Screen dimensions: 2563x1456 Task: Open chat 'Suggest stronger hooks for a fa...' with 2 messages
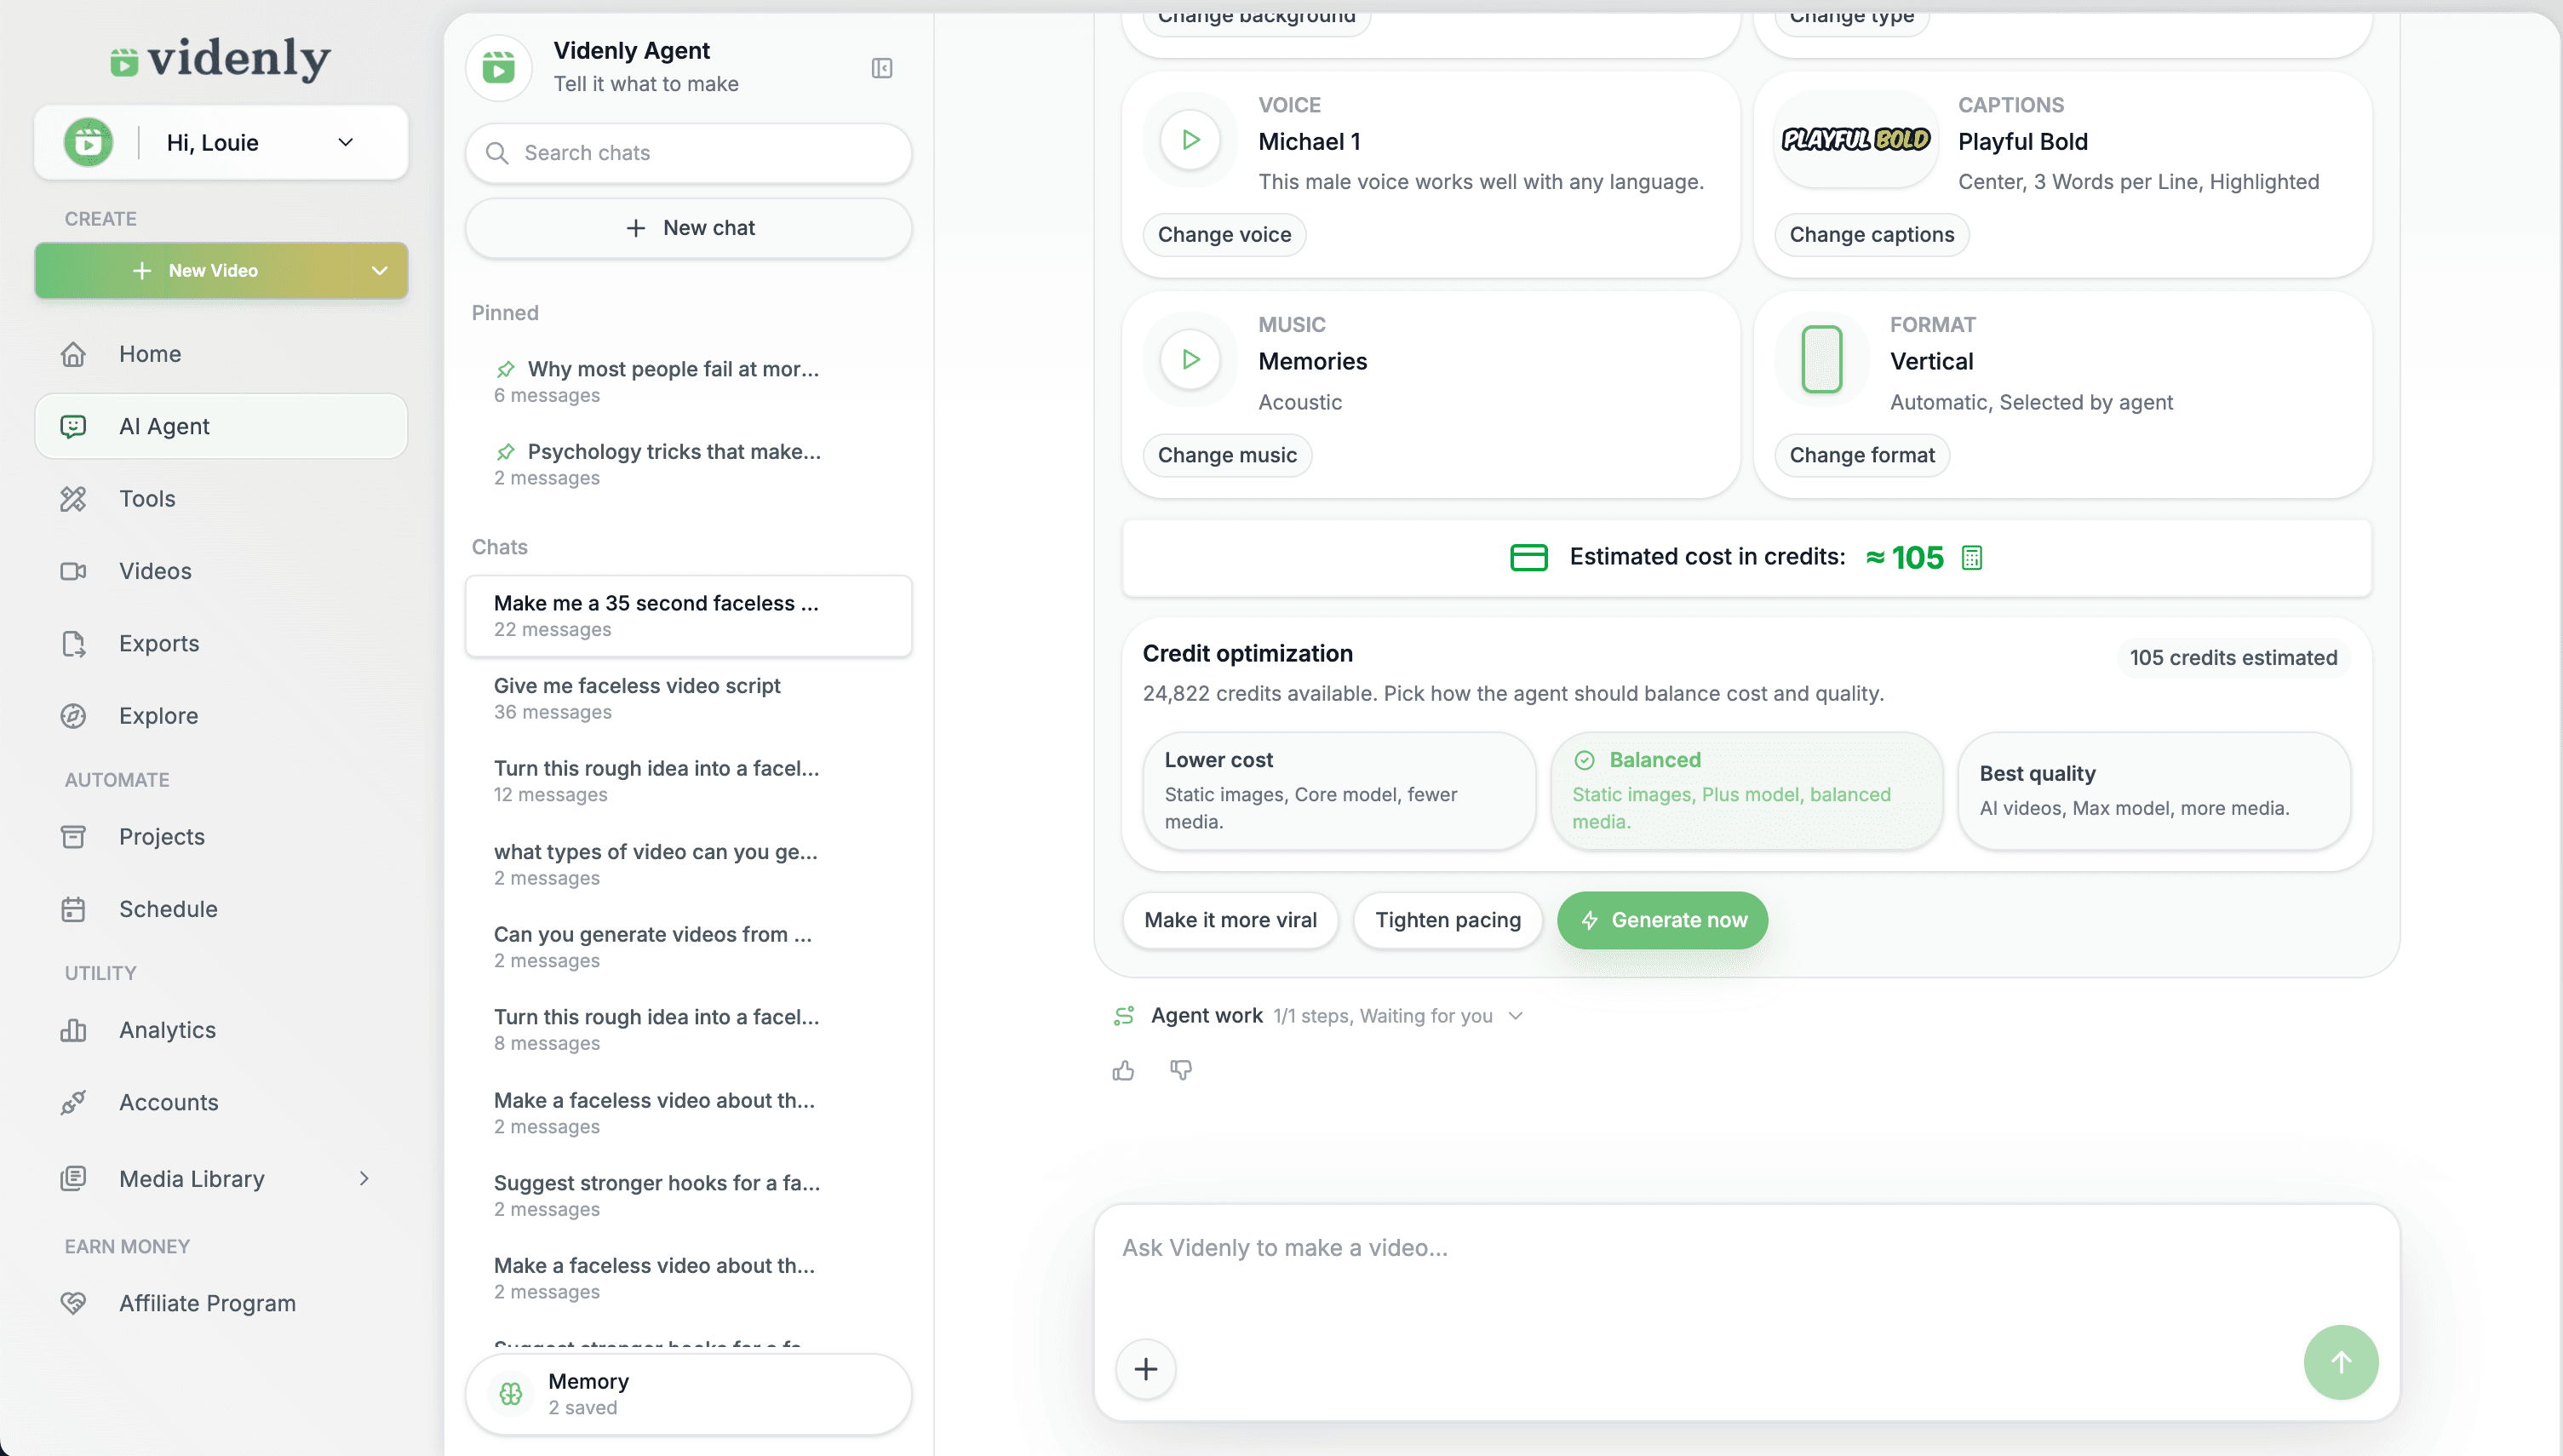click(688, 1195)
